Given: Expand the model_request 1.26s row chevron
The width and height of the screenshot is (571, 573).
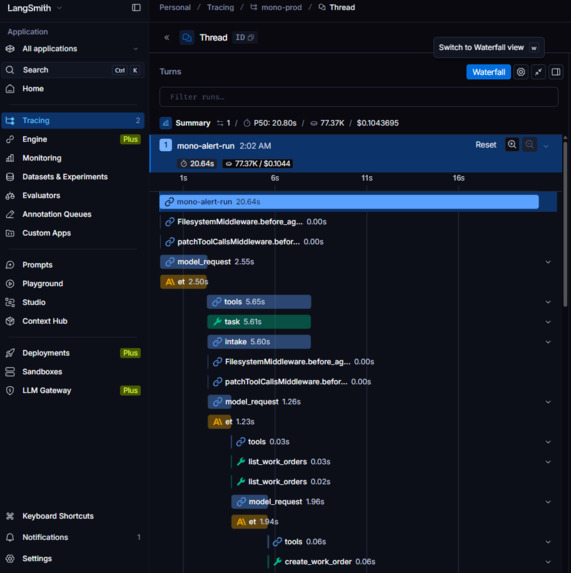Looking at the screenshot, I should coord(548,402).
